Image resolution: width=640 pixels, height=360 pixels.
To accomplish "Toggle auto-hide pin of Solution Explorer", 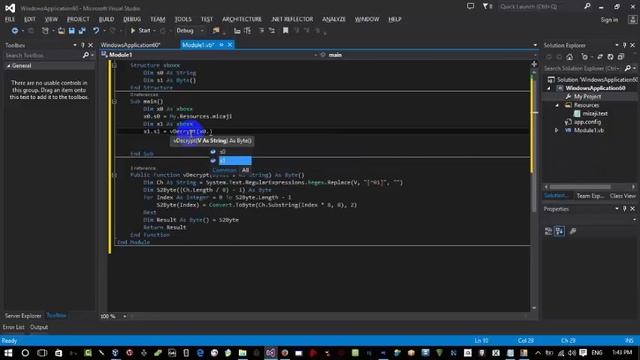I will (x=624, y=45).
